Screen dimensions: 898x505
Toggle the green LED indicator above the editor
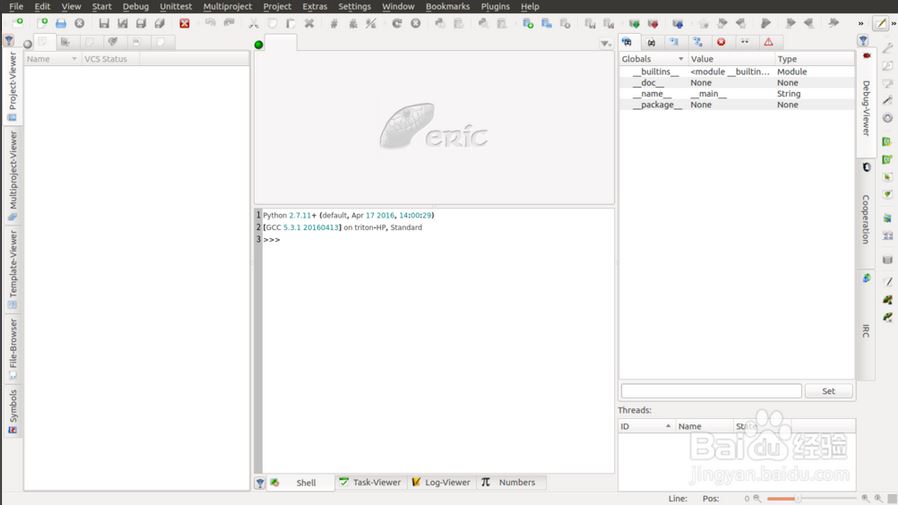tap(259, 45)
